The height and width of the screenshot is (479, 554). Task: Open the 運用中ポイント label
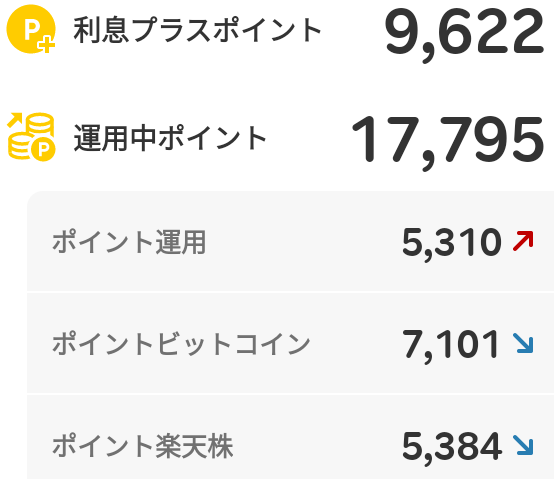pyautogui.click(x=170, y=137)
